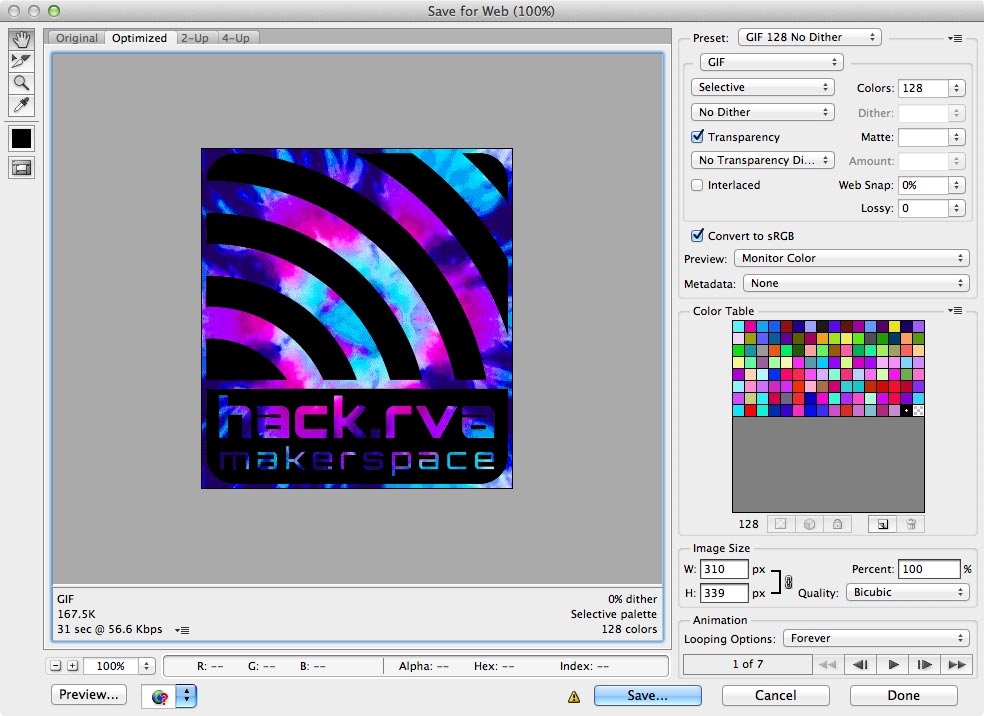Viewport: 984px width, 716px height.
Task: Select the Eyedropper tool
Action: tap(21, 105)
